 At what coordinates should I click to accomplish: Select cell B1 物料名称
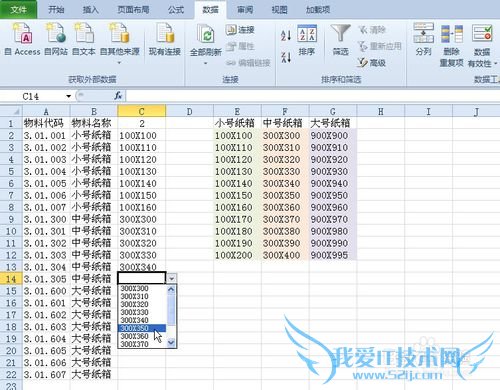click(x=94, y=123)
